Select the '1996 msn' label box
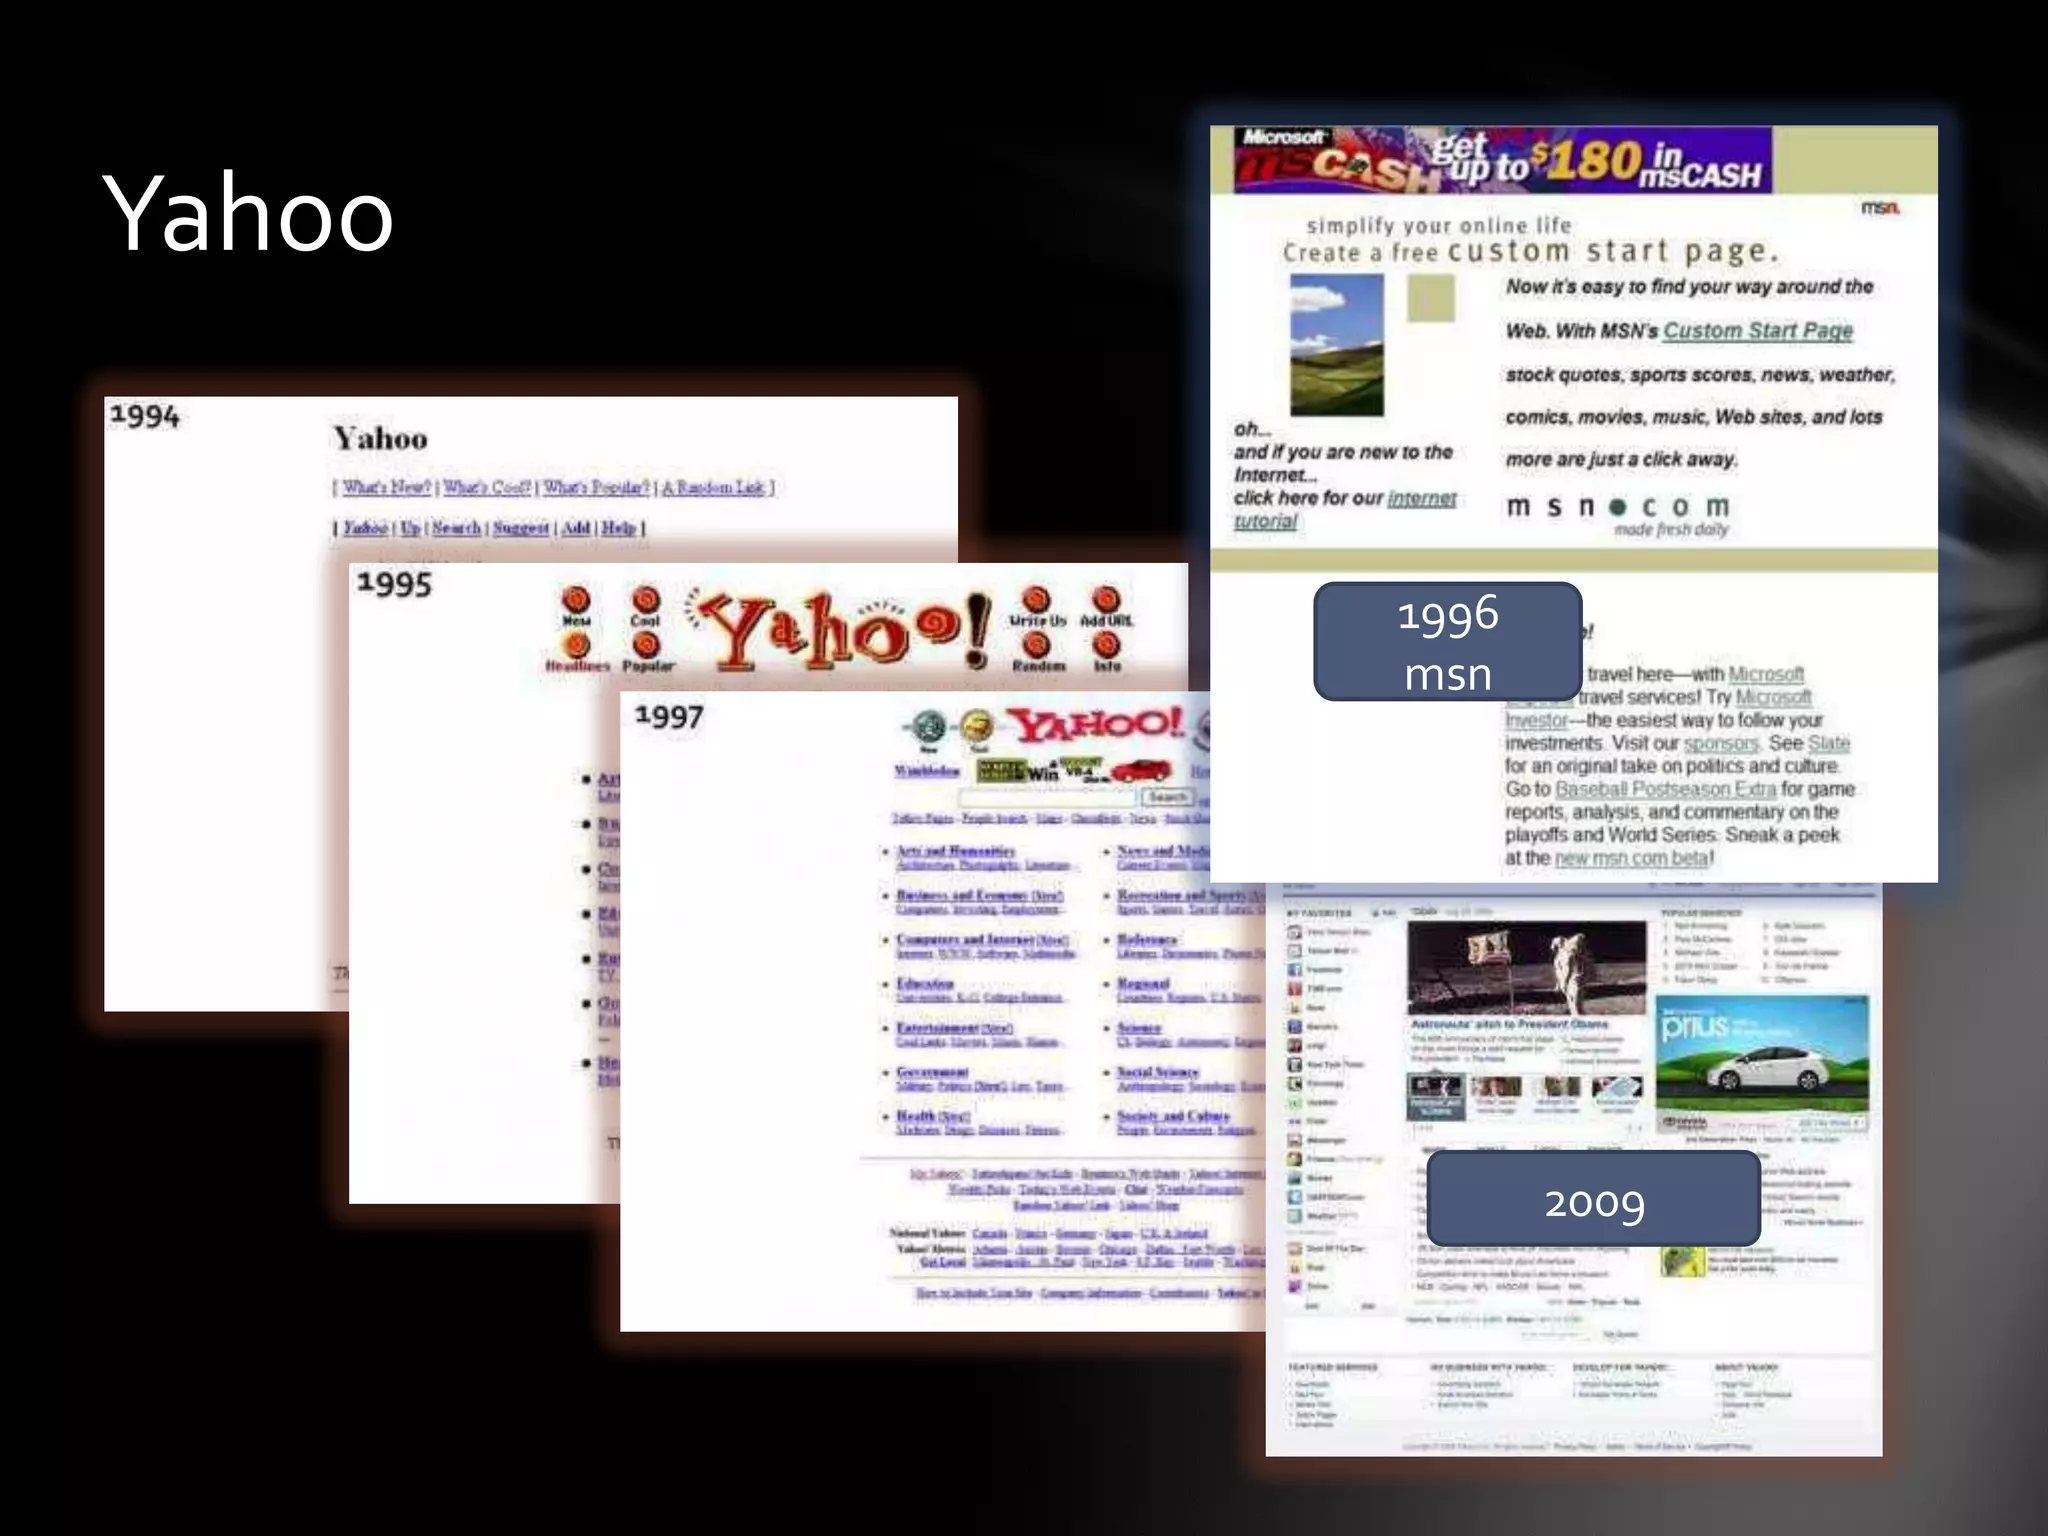Screen dimensions: 2048x1536 (1447, 642)
